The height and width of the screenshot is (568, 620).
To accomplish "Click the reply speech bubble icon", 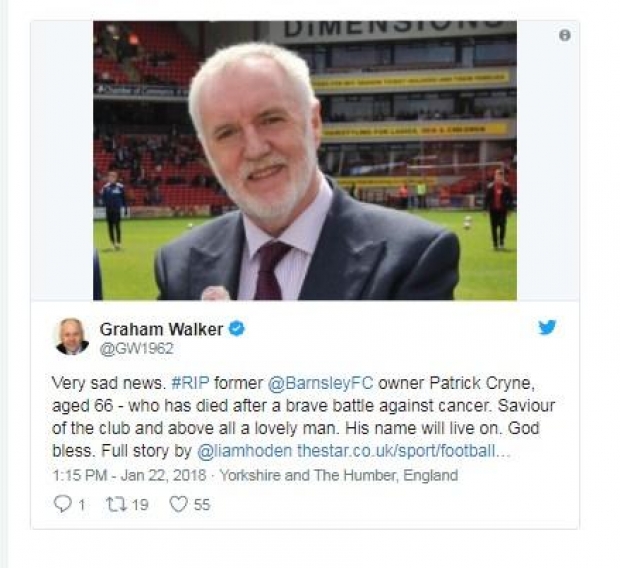I will (62, 504).
